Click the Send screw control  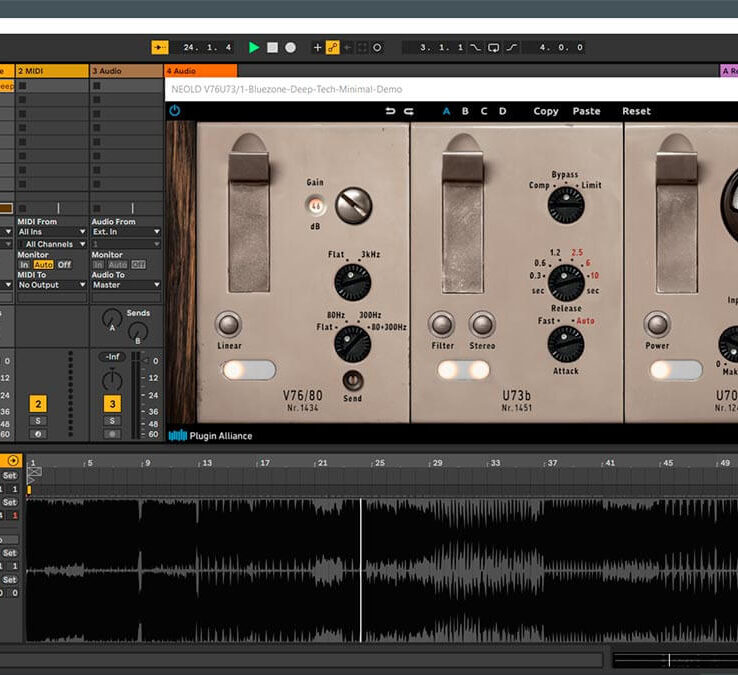353,380
